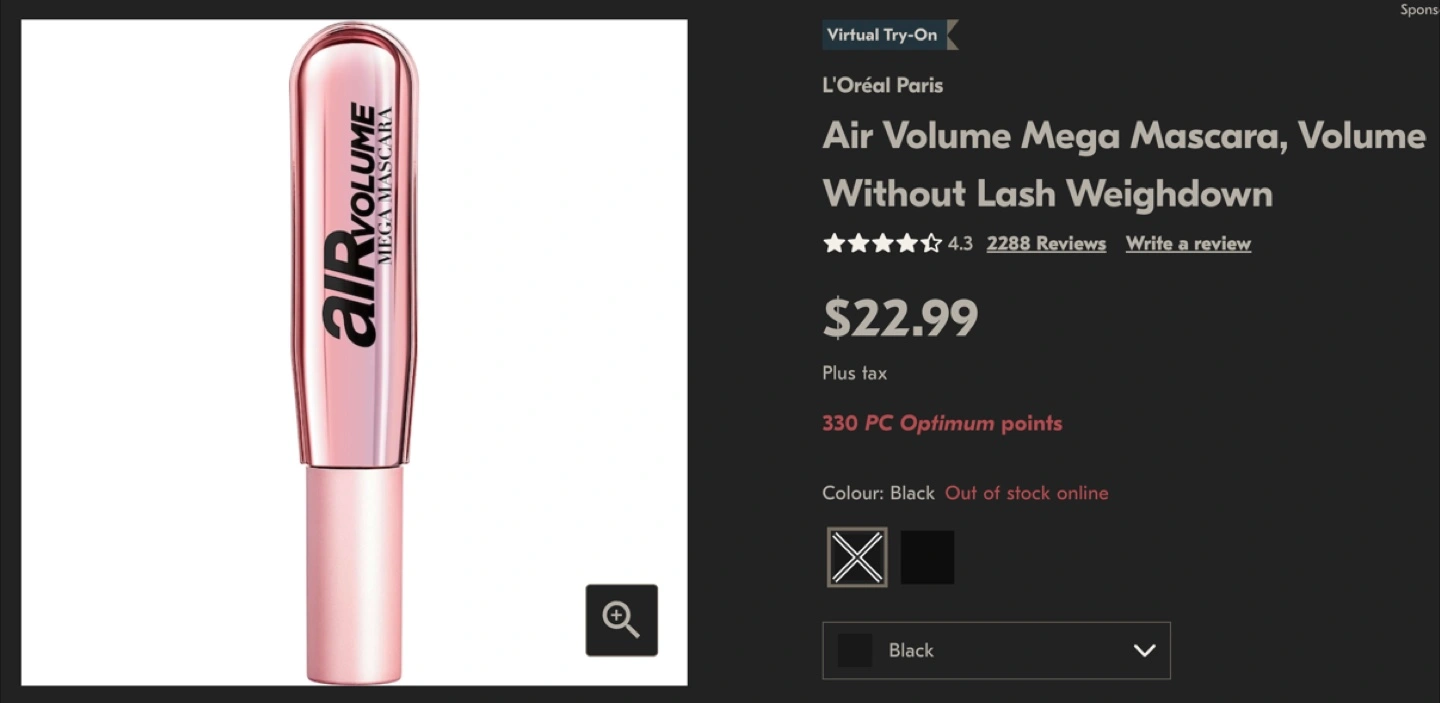Click the five-star rating icons
1440x703 pixels.
pyautogui.click(x=882, y=243)
